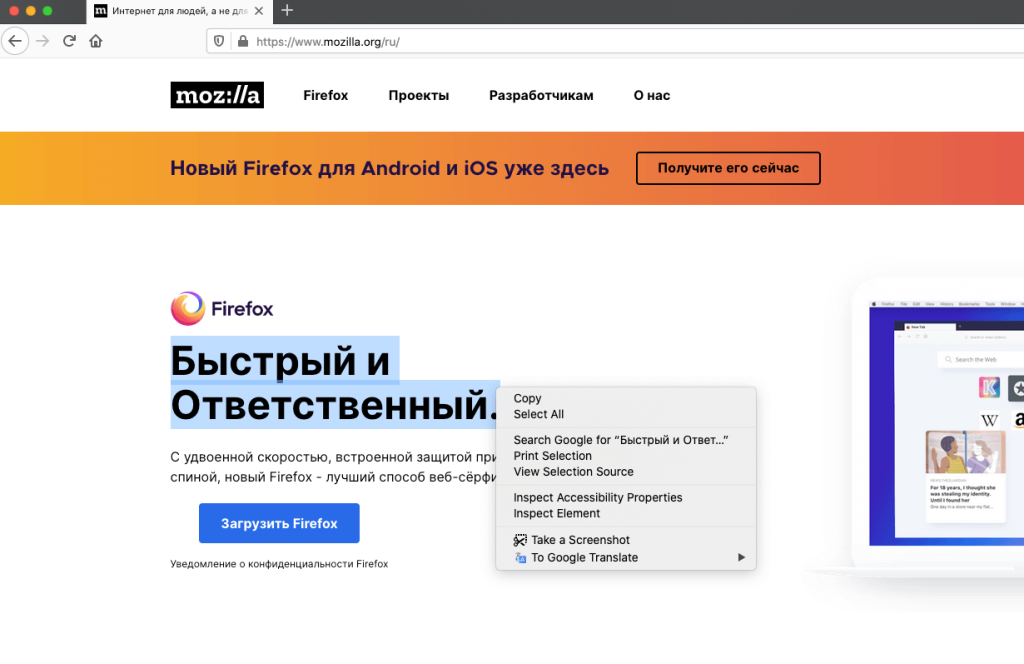Click the selected headline Быстрый и Ответственный
Screen dimensions: 1024x664
(x=335, y=383)
